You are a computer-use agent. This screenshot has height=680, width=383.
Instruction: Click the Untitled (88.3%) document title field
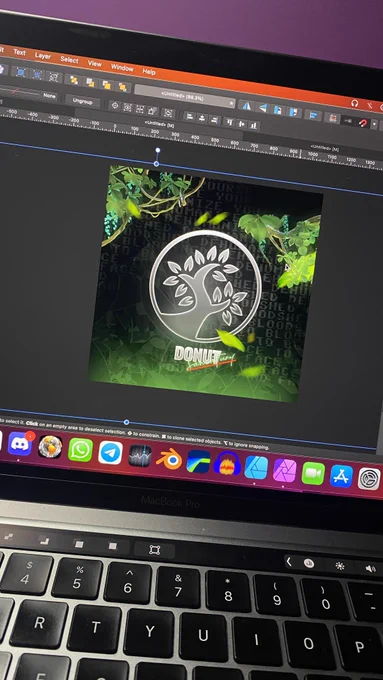(184, 96)
